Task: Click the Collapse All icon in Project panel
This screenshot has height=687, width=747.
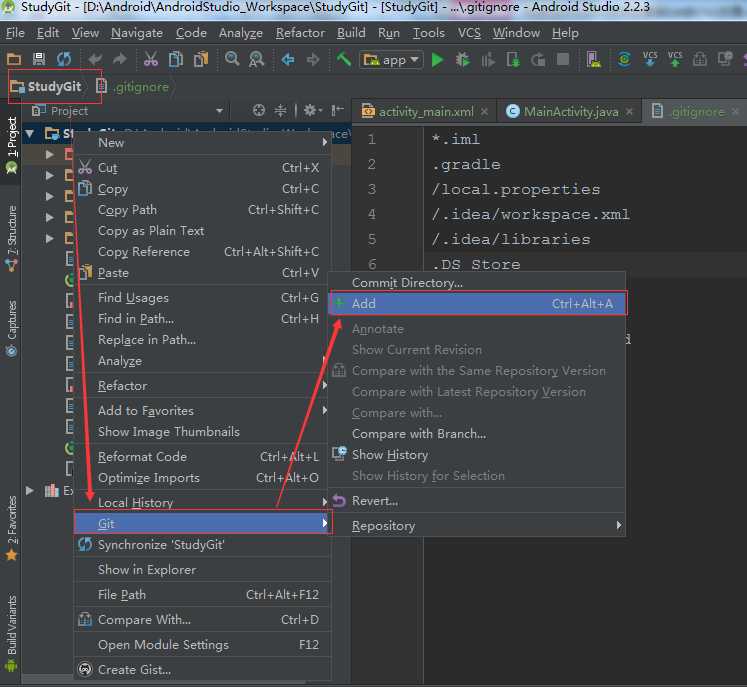Action: tap(280, 111)
